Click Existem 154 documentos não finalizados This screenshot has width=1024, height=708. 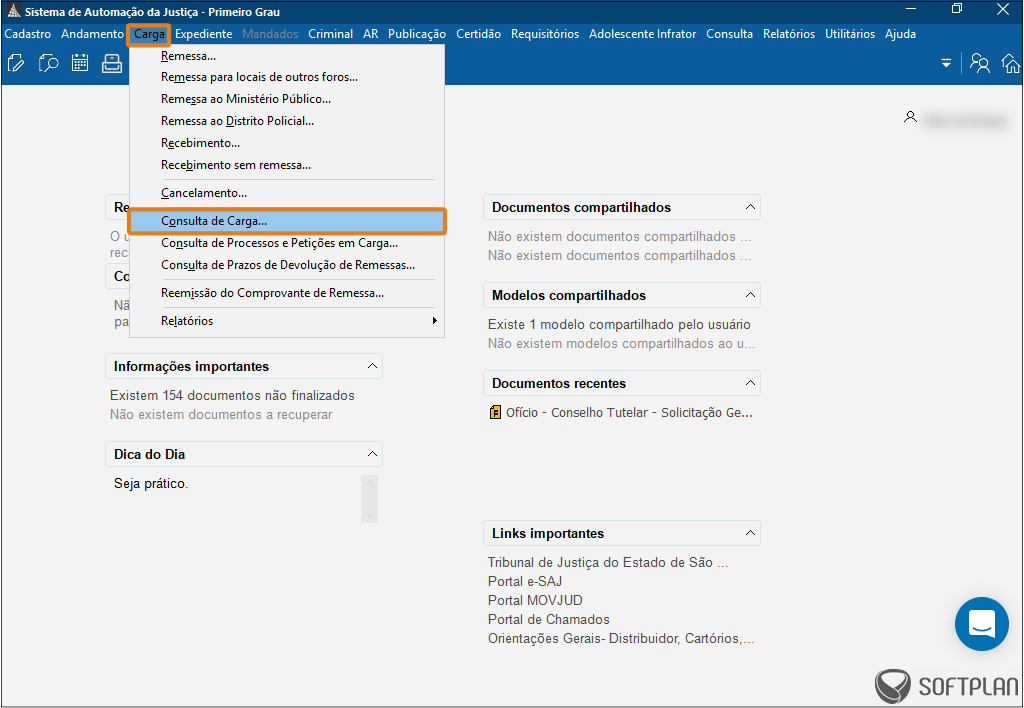pos(232,396)
